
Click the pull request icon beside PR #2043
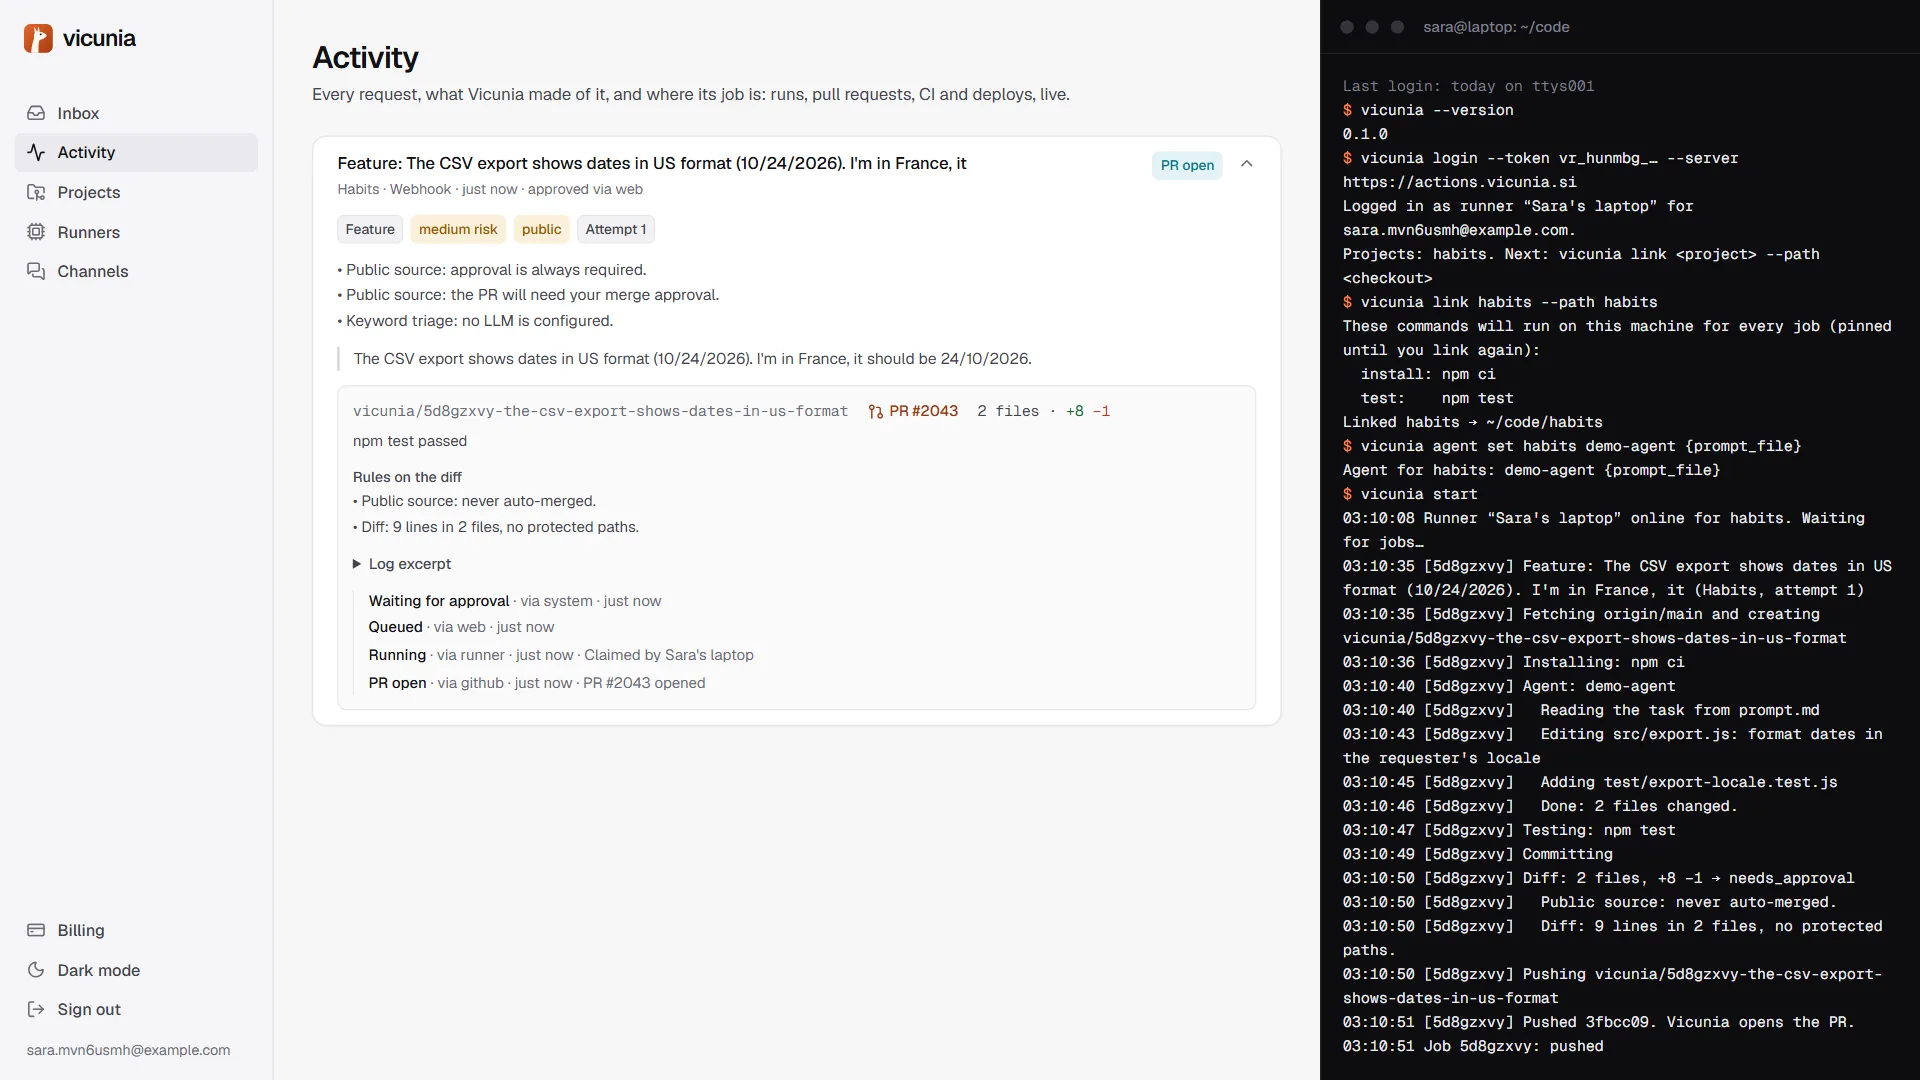[875, 411]
